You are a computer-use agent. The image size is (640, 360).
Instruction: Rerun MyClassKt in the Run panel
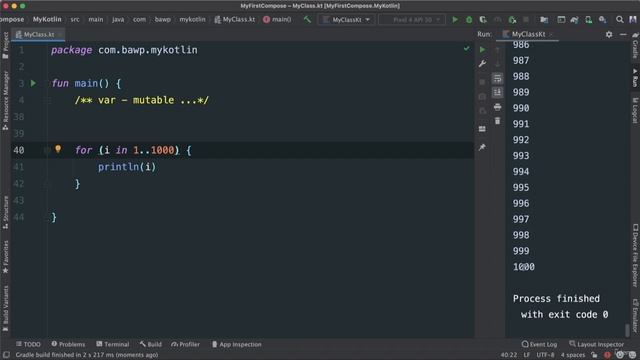point(482,49)
